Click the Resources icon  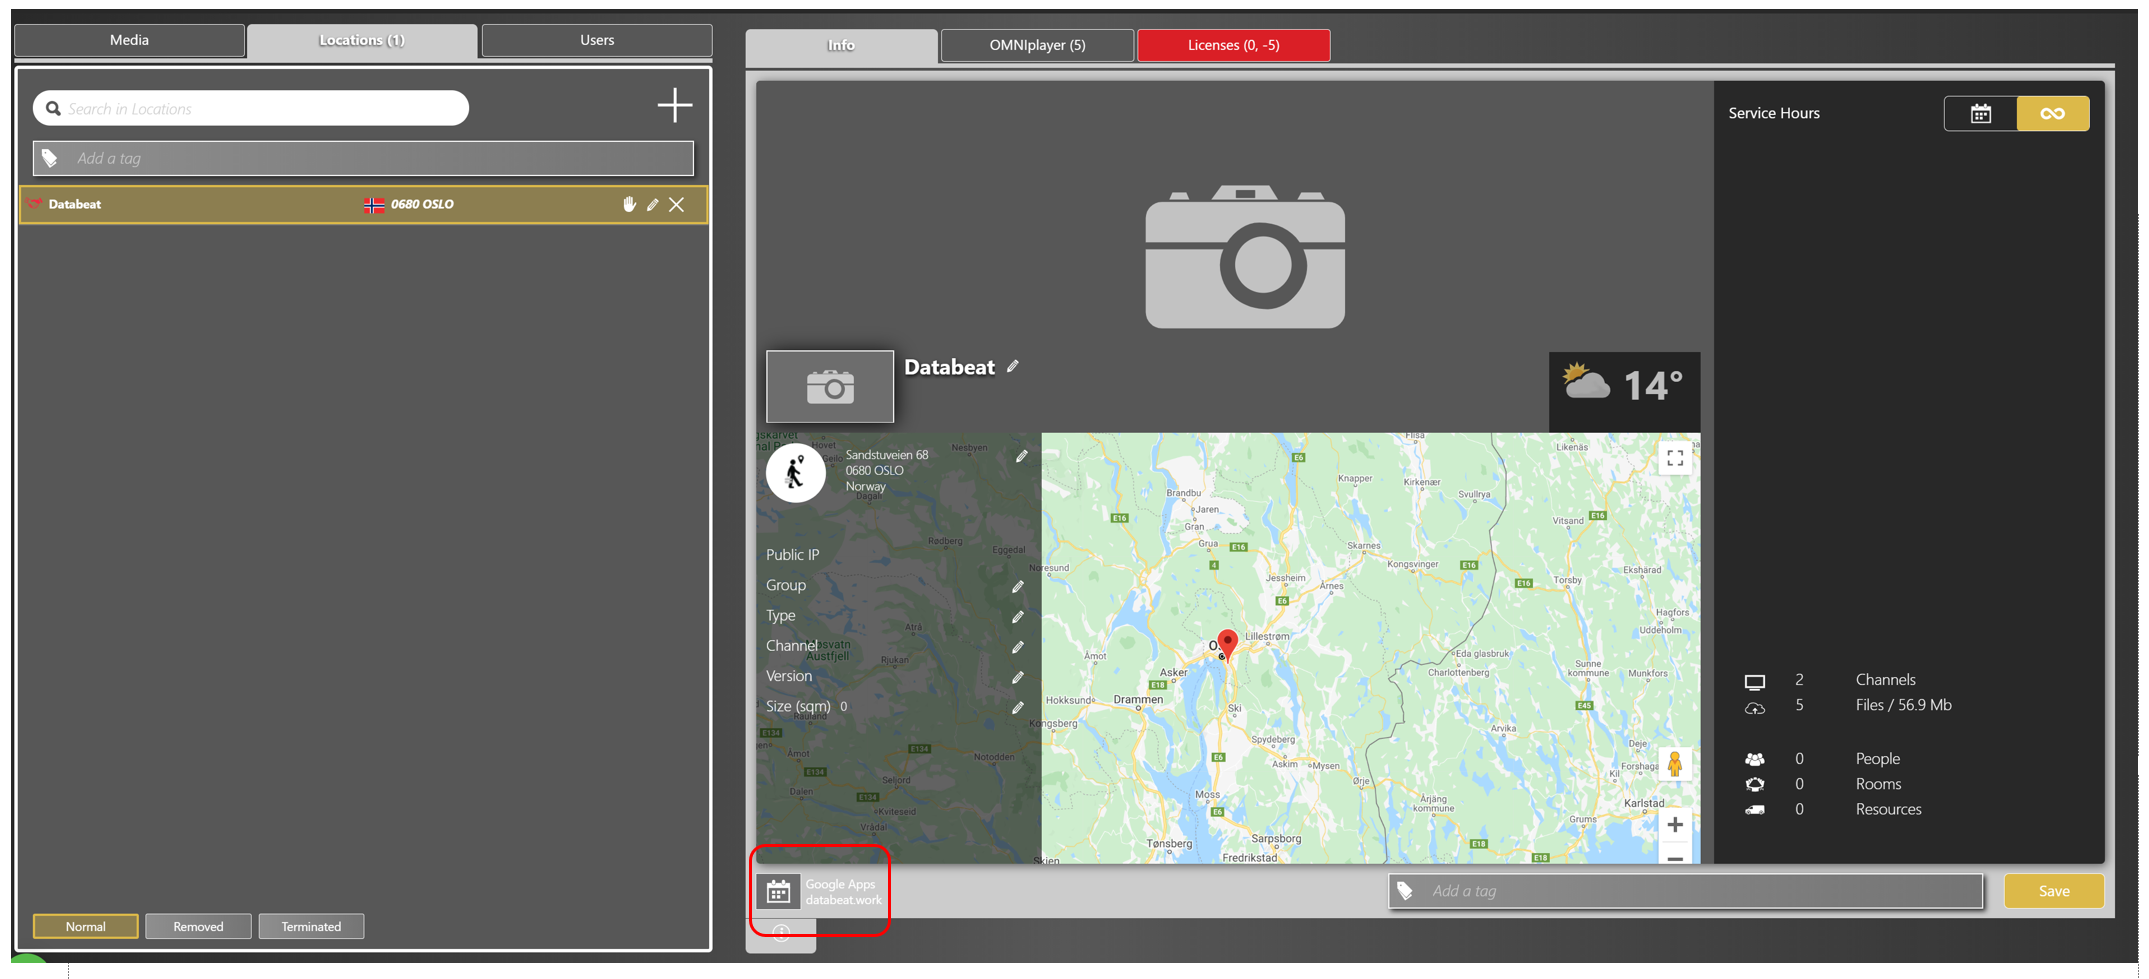tap(1755, 810)
